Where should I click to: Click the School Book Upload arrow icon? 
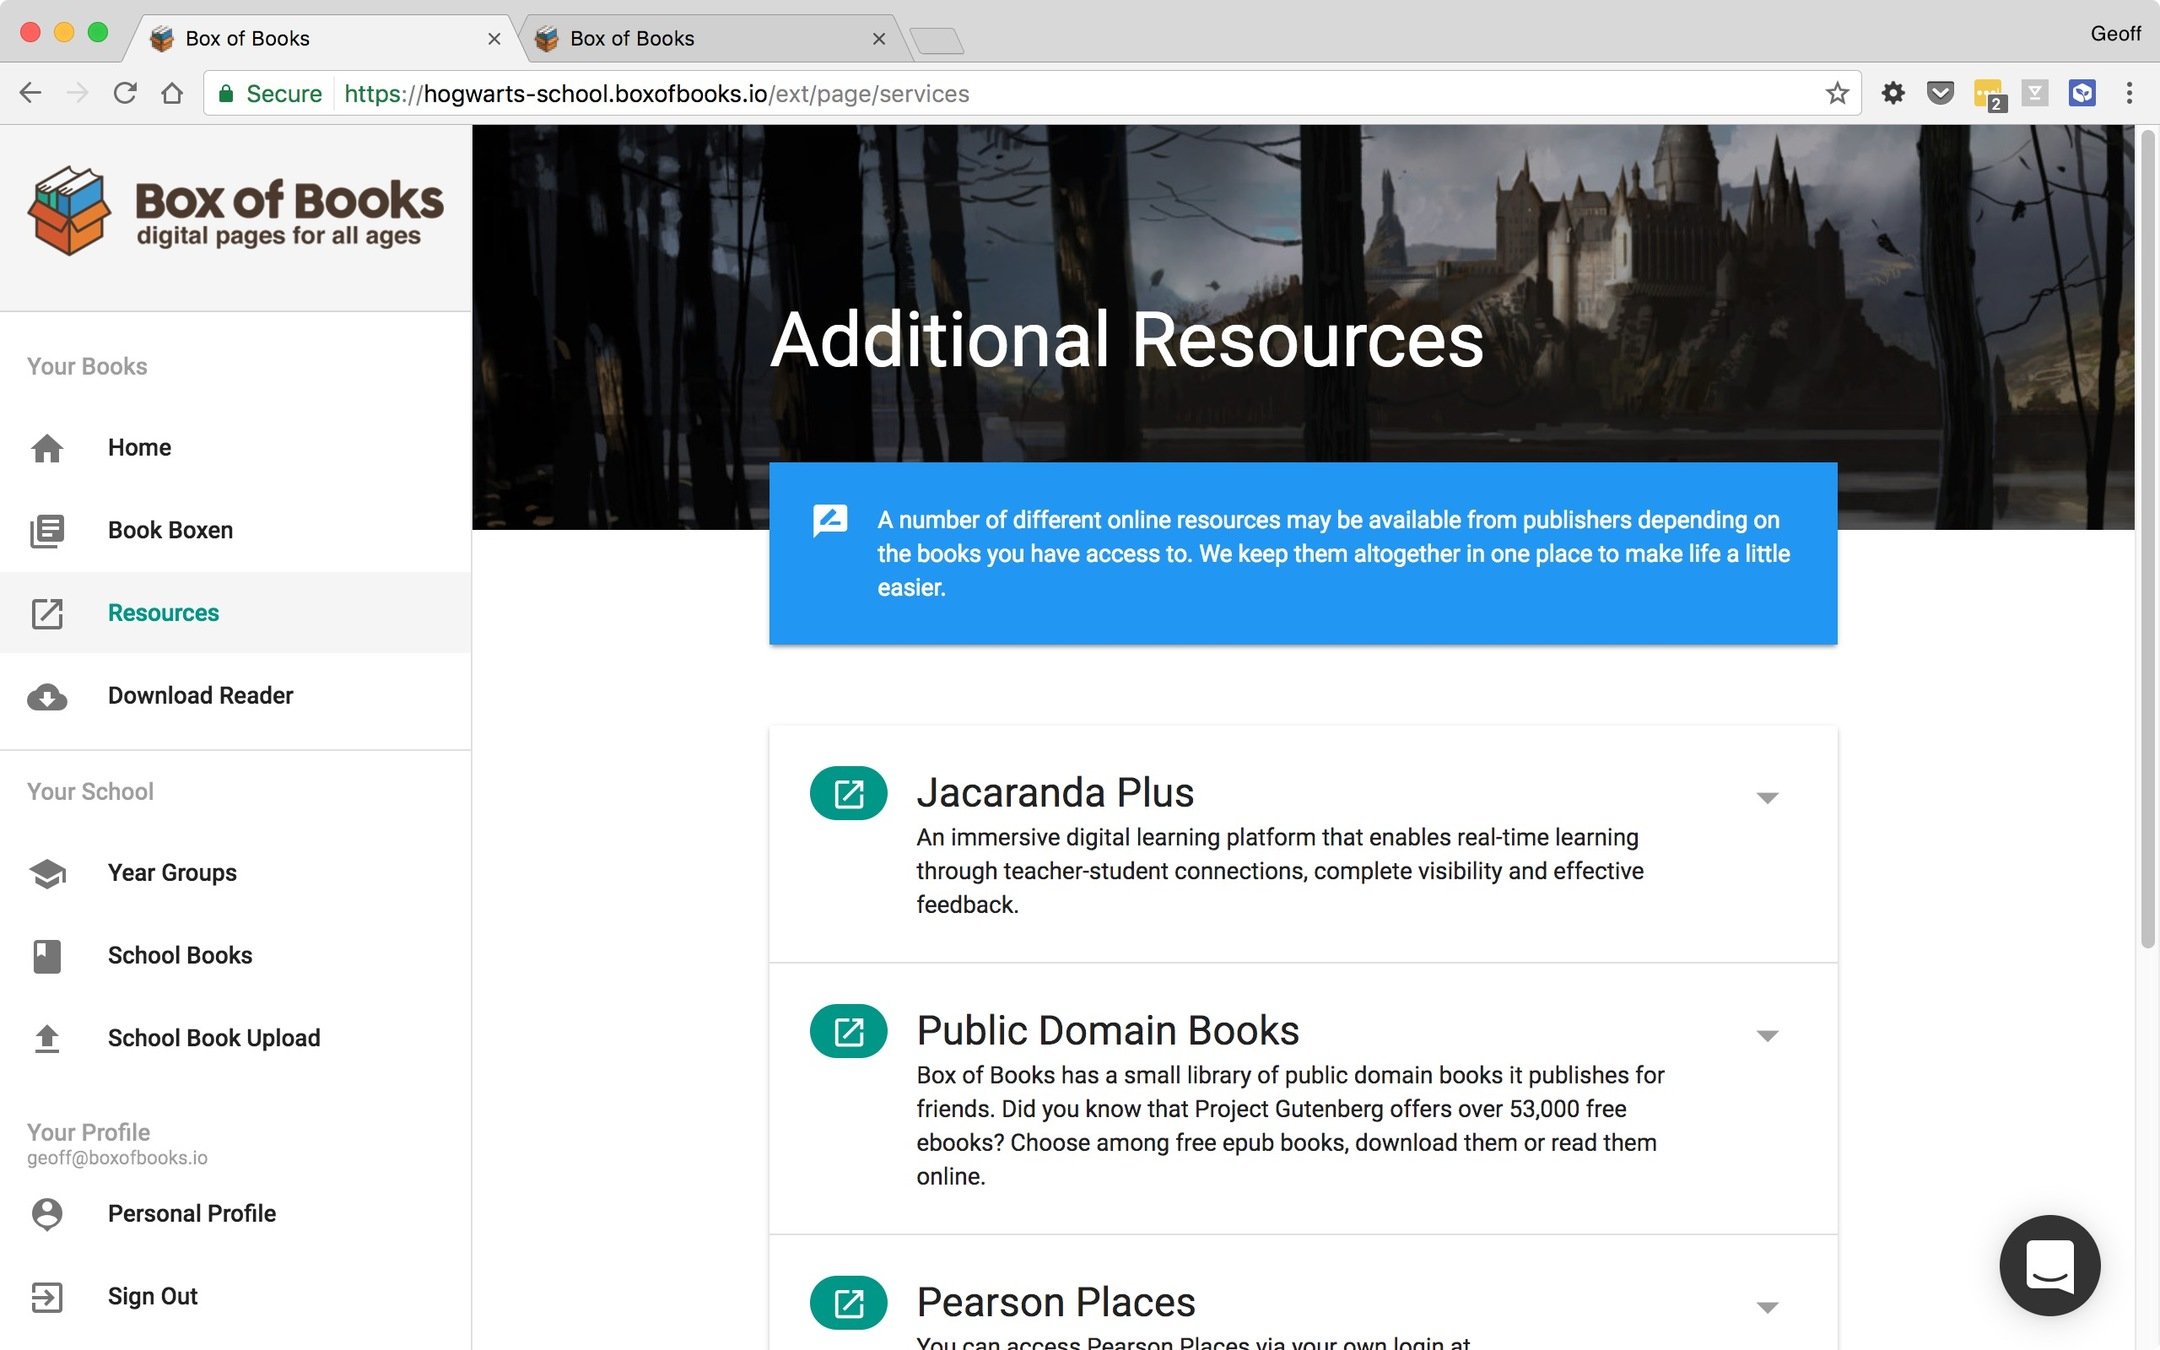pyautogui.click(x=47, y=1038)
